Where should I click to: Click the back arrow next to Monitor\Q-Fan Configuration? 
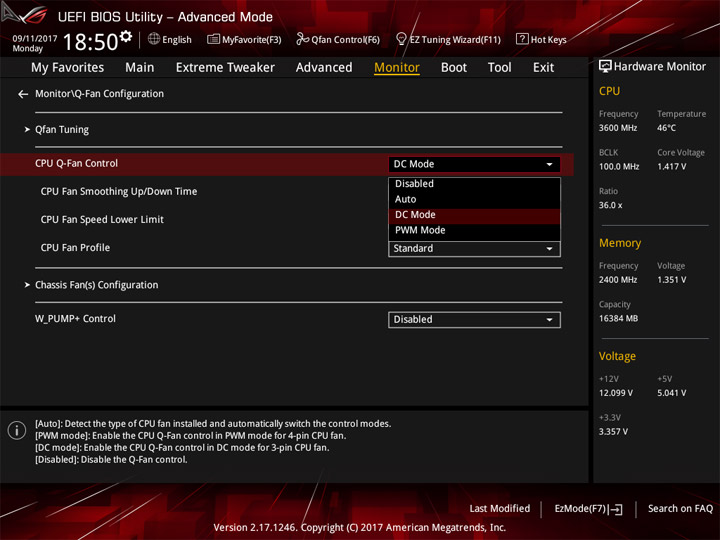23,94
